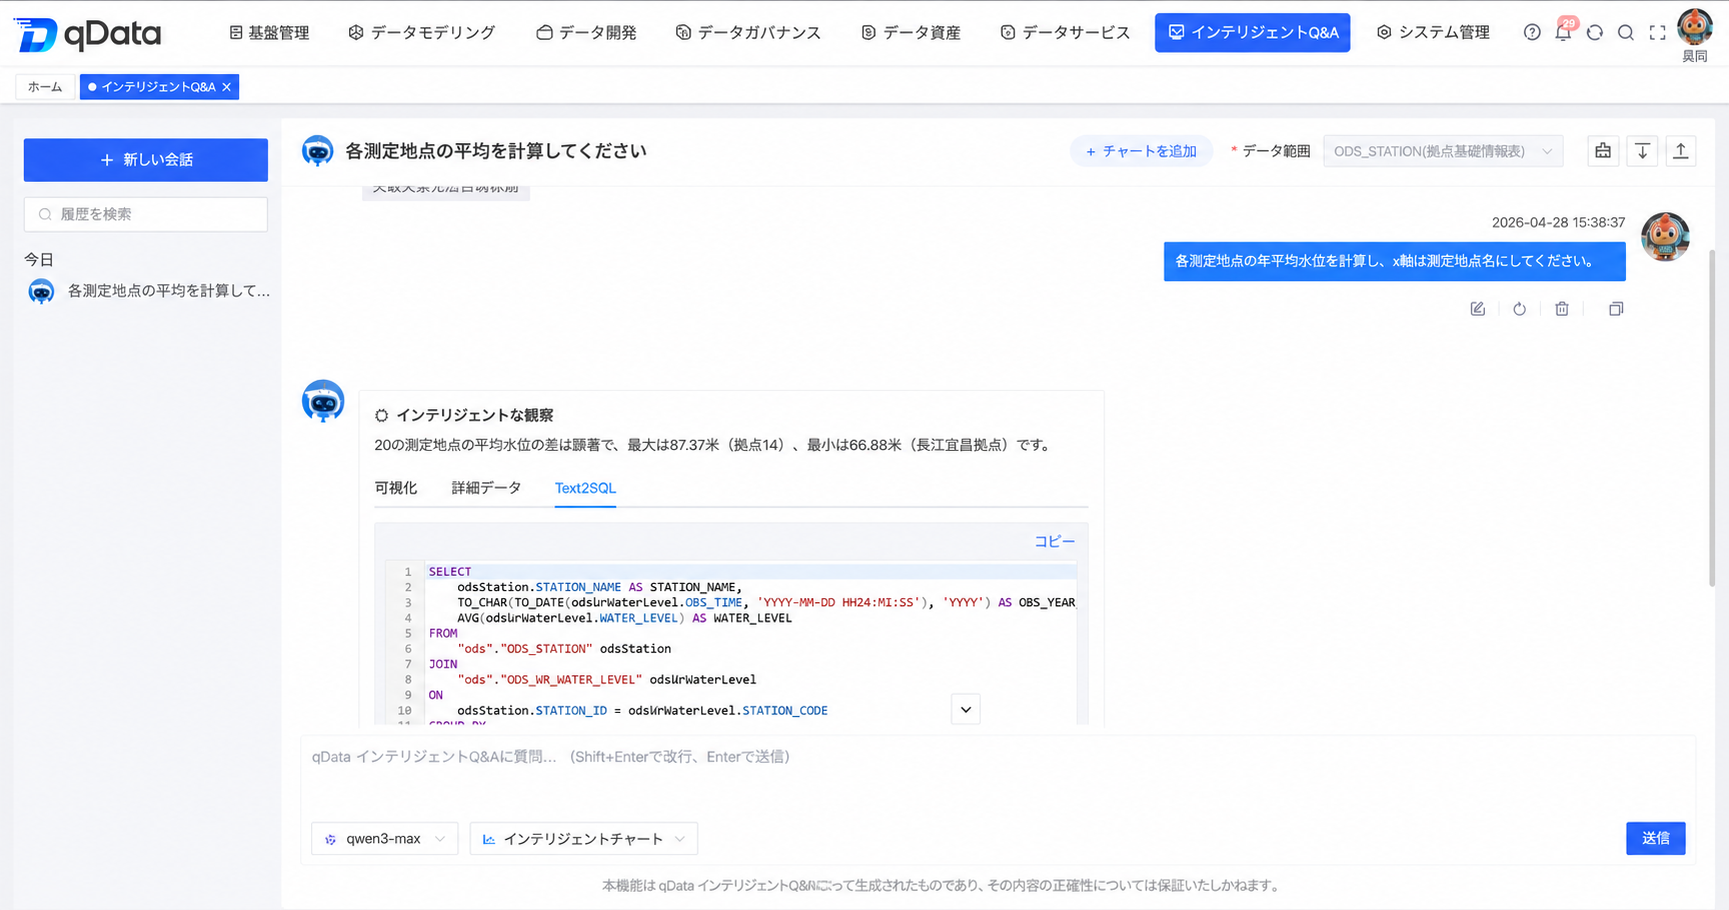This screenshot has width=1729, height=910.
Task: Open the user avatar at top right
Action: click(x=1695, y=27)
